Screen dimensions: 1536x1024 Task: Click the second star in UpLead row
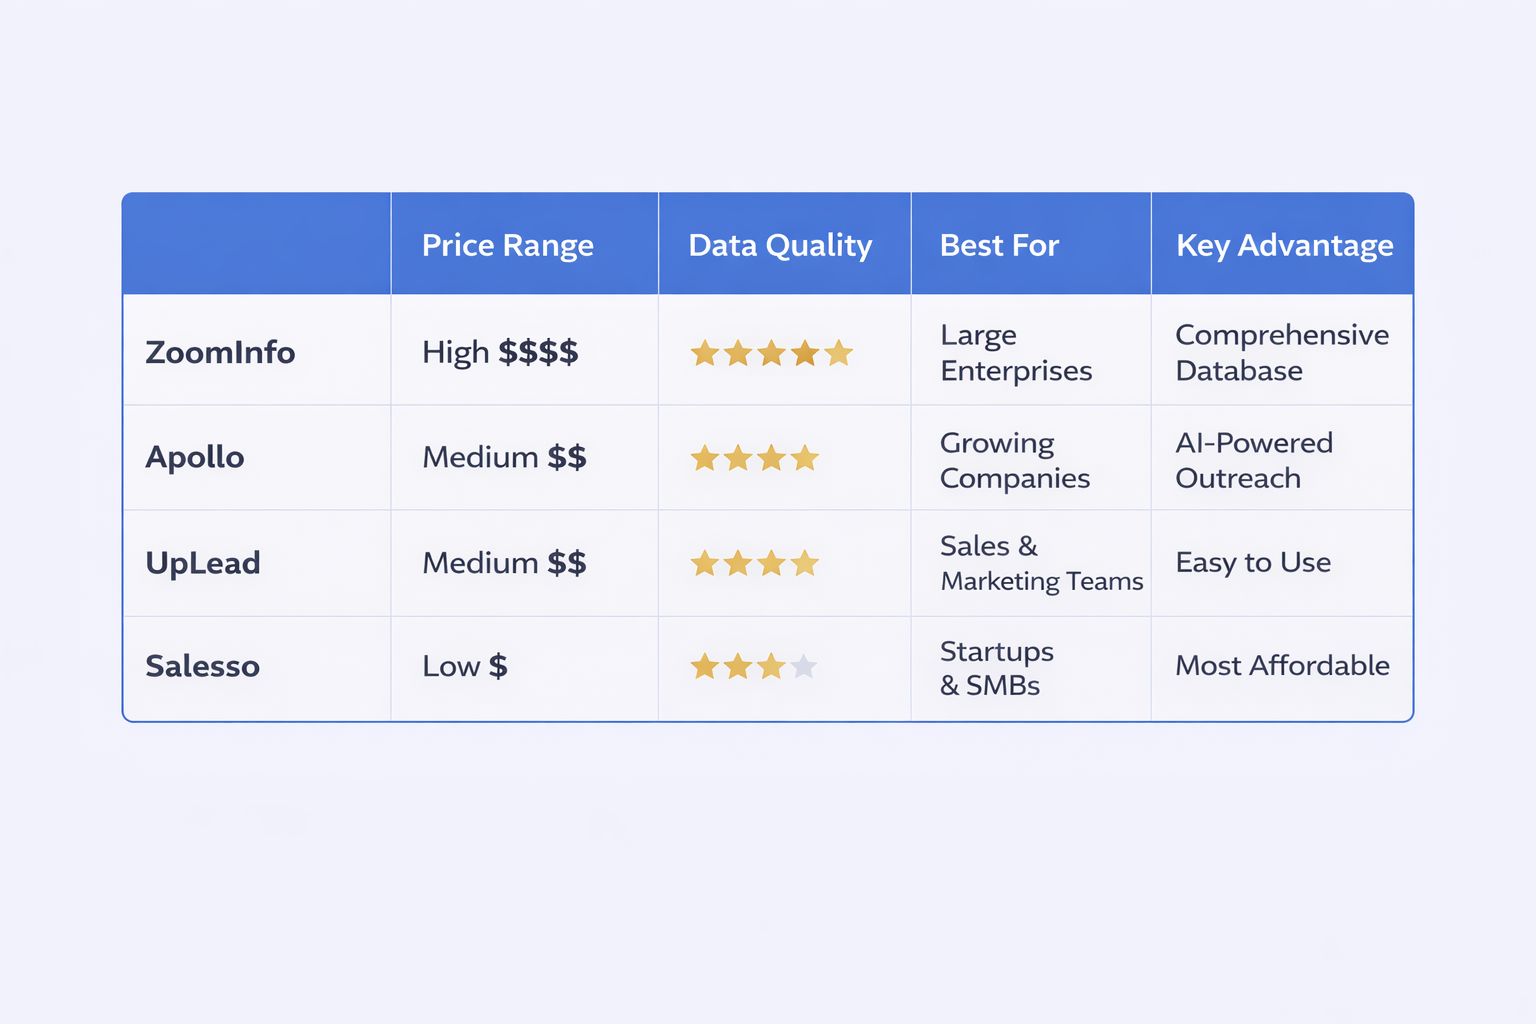click(738, 564)
